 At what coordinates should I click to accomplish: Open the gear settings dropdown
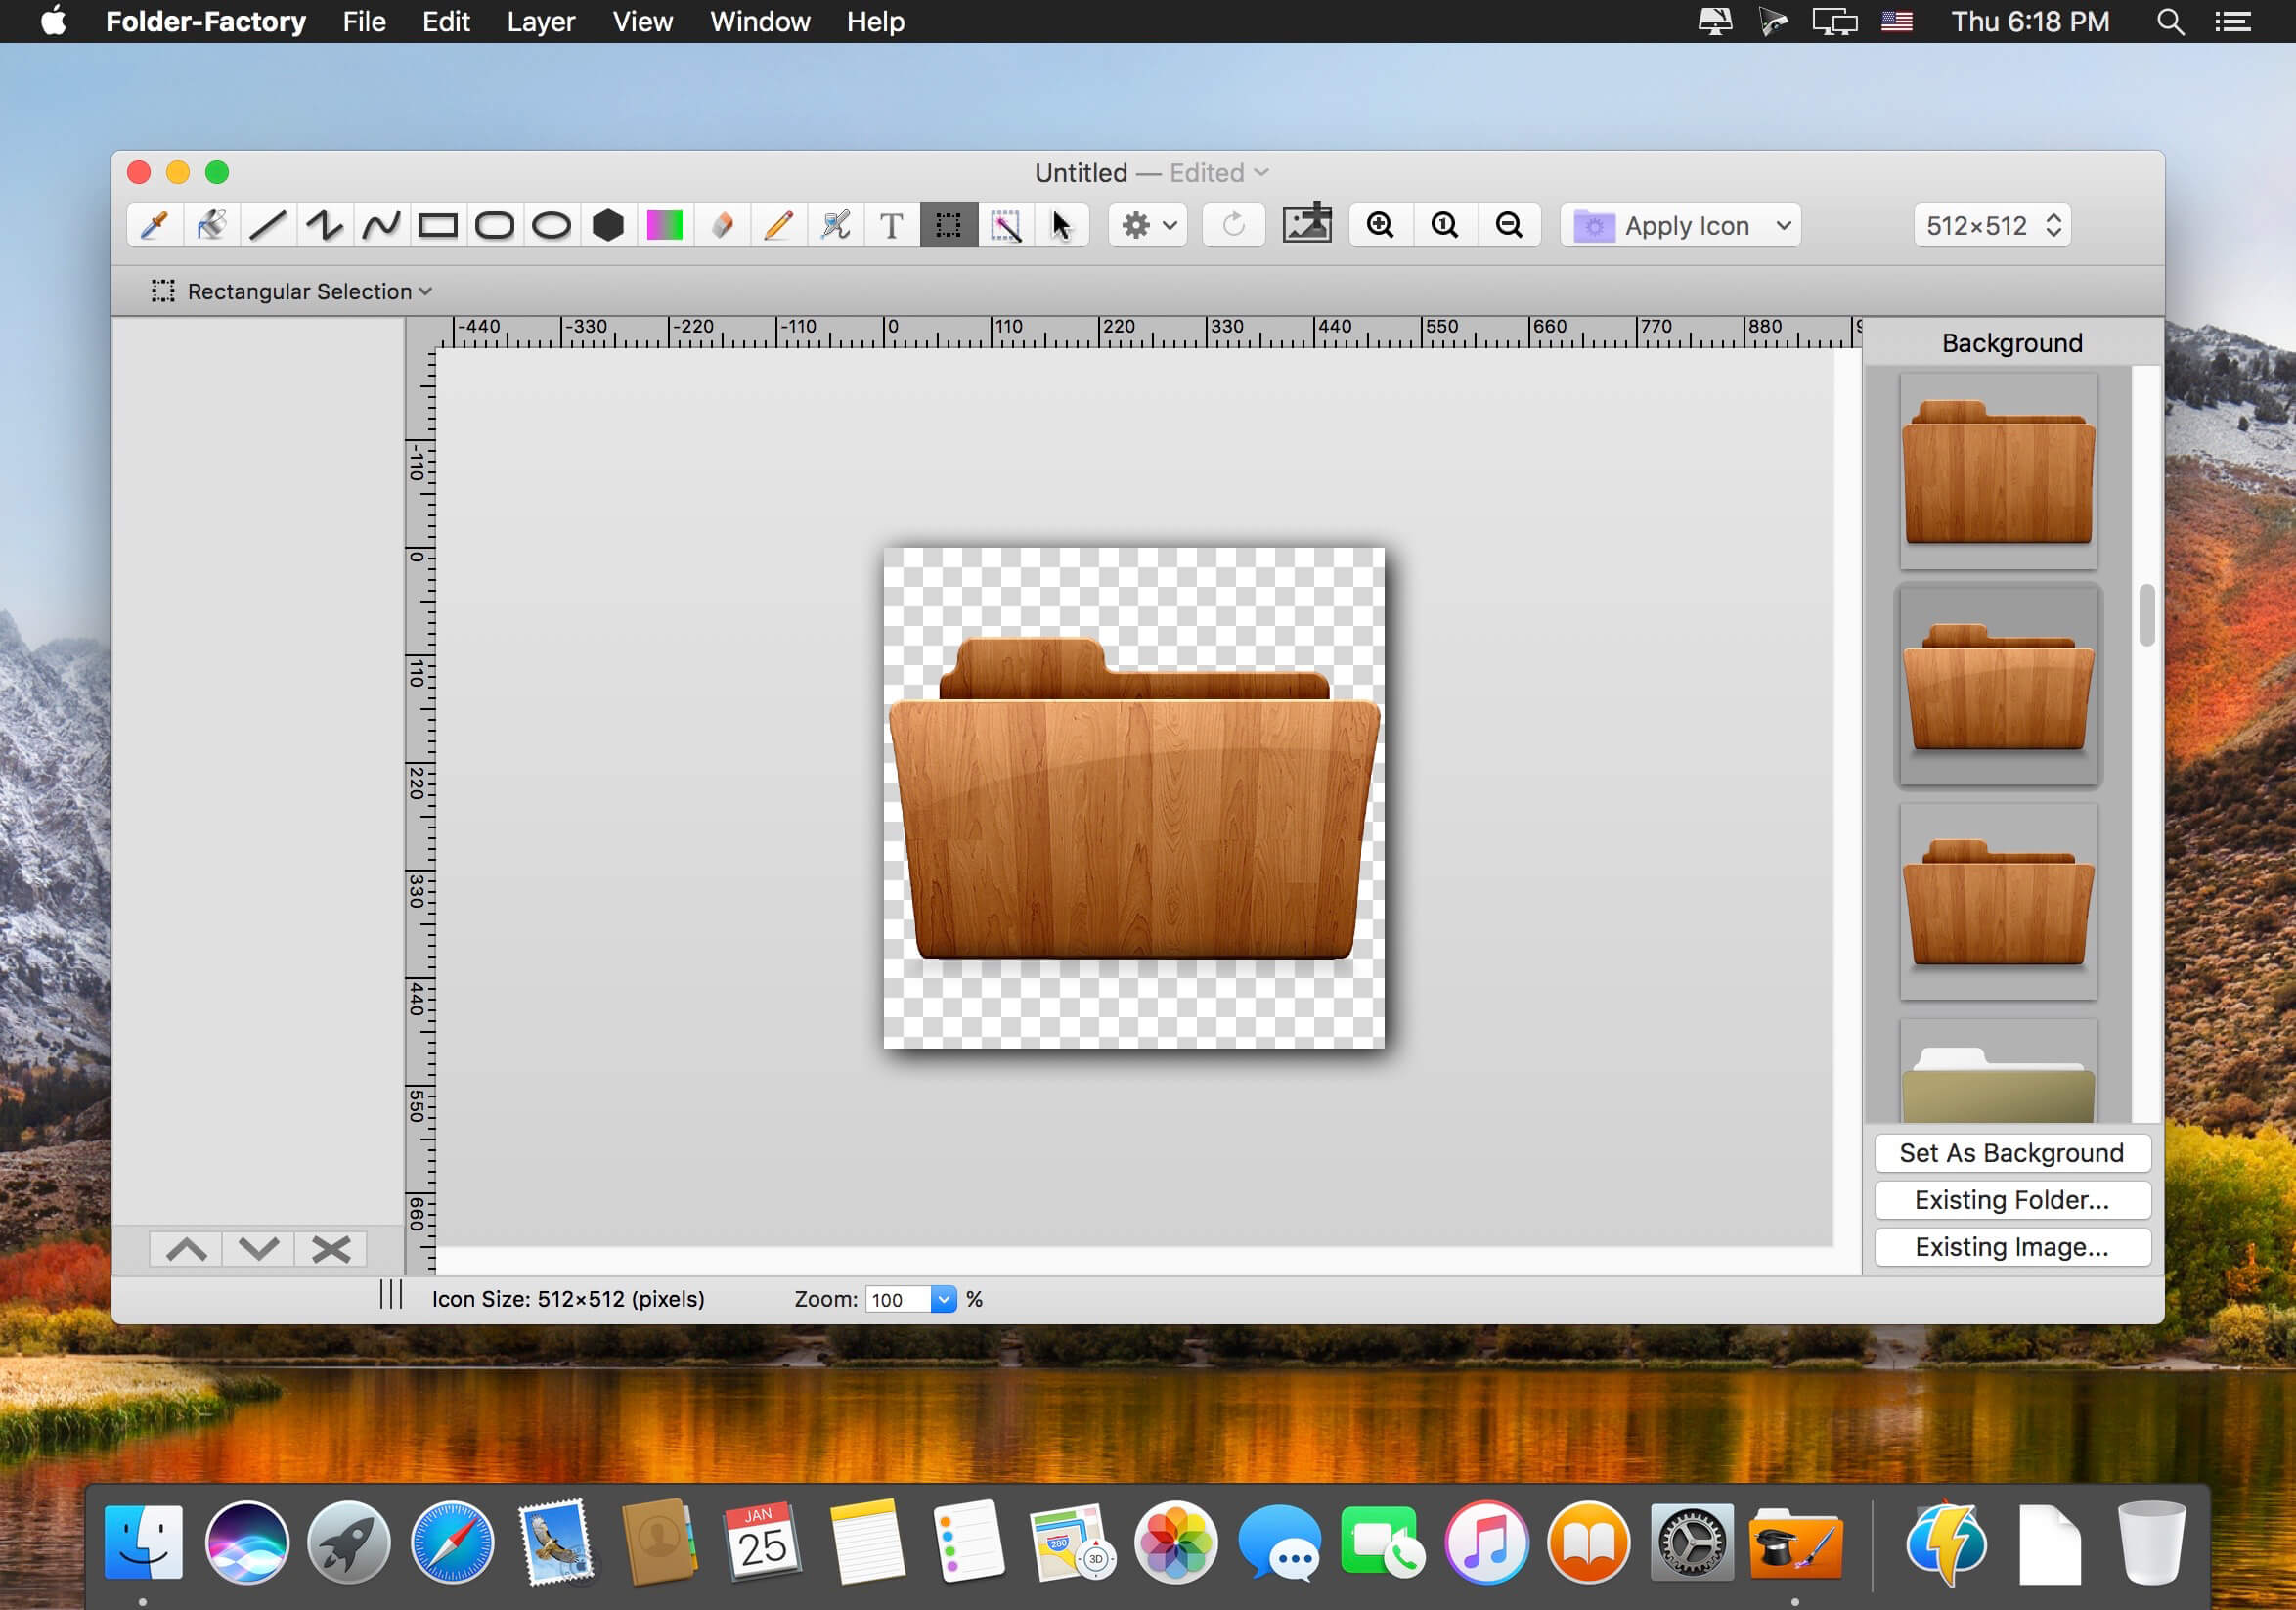click(x=1148, y=225)
